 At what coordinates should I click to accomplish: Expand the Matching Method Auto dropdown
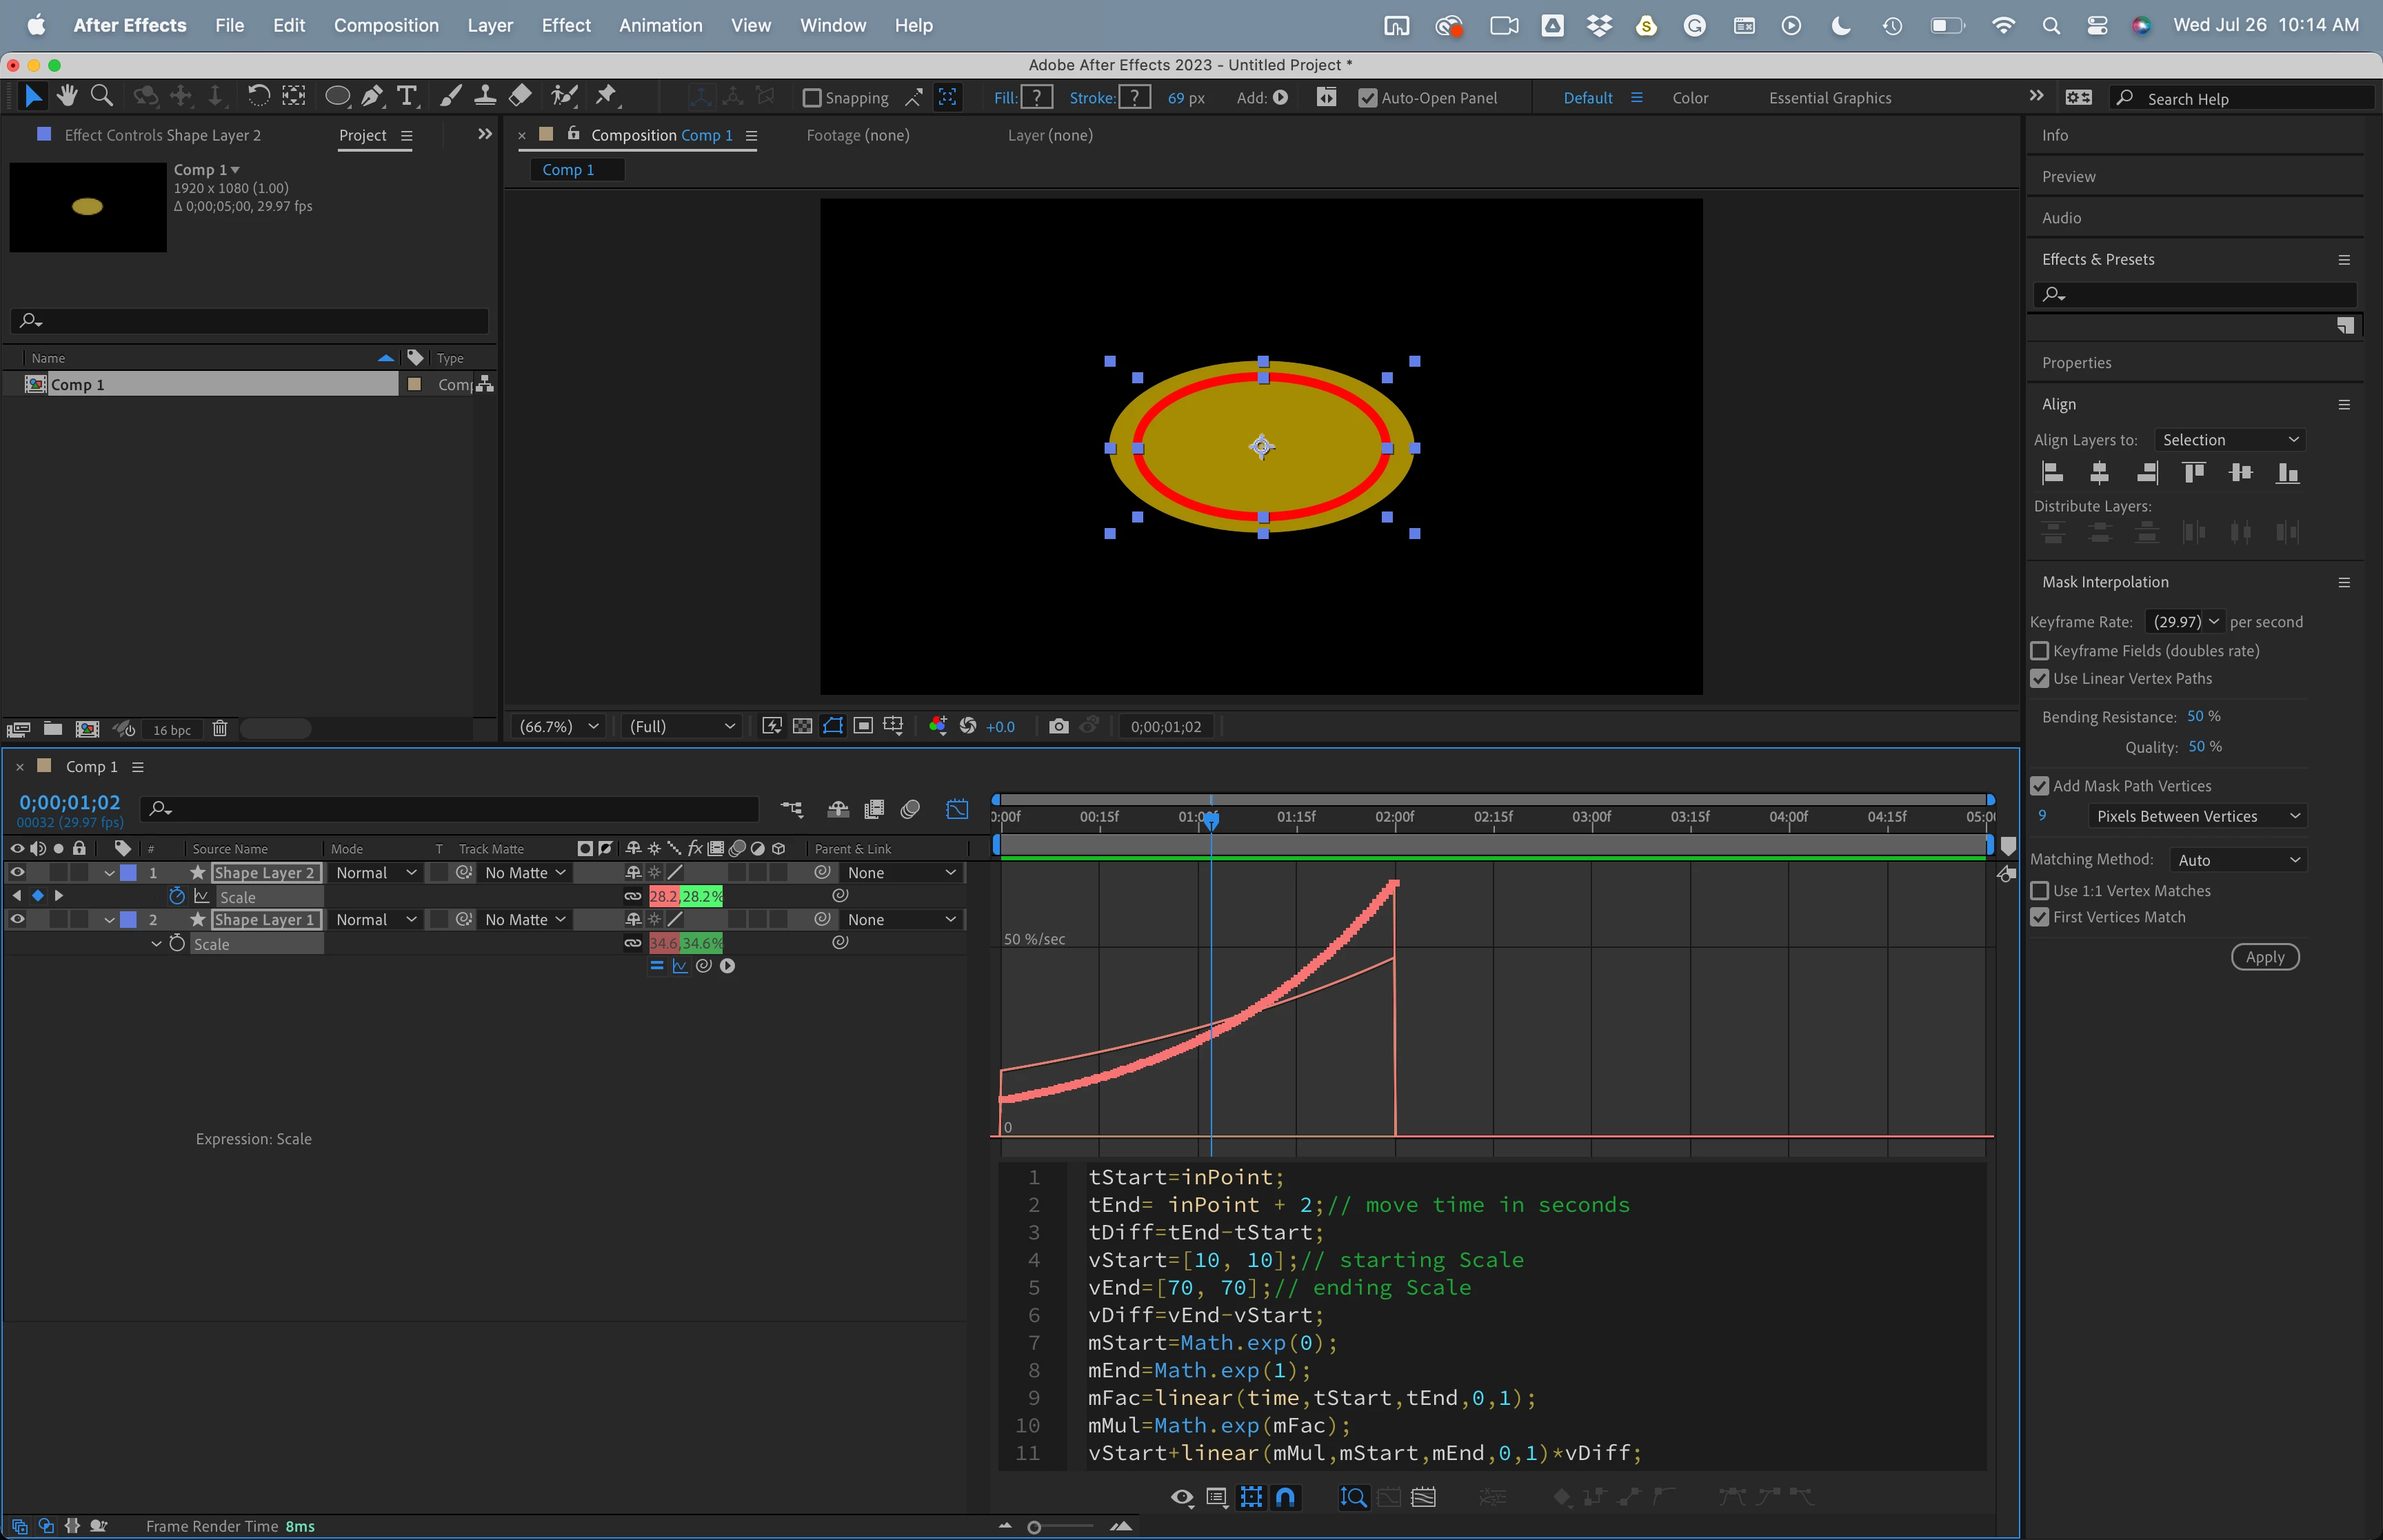point(2238,860)
